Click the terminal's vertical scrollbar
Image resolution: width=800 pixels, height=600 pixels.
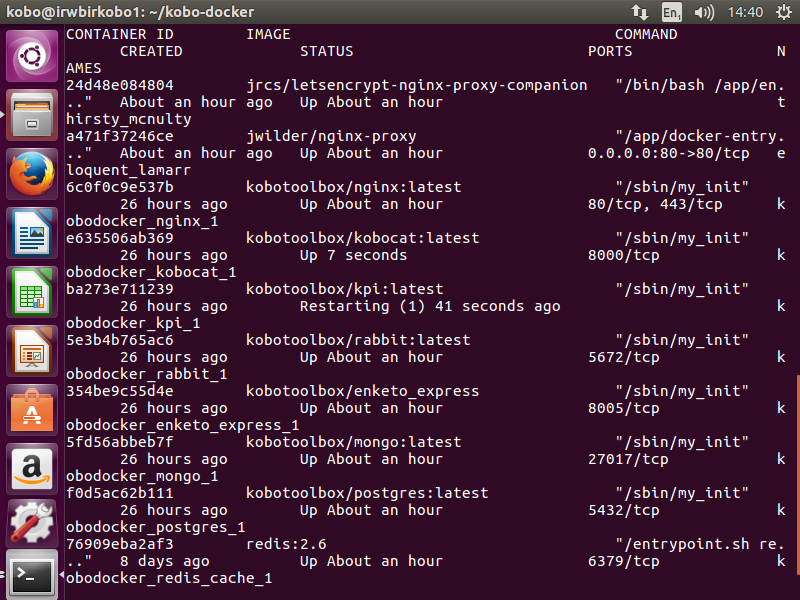[x=796, y=470]
